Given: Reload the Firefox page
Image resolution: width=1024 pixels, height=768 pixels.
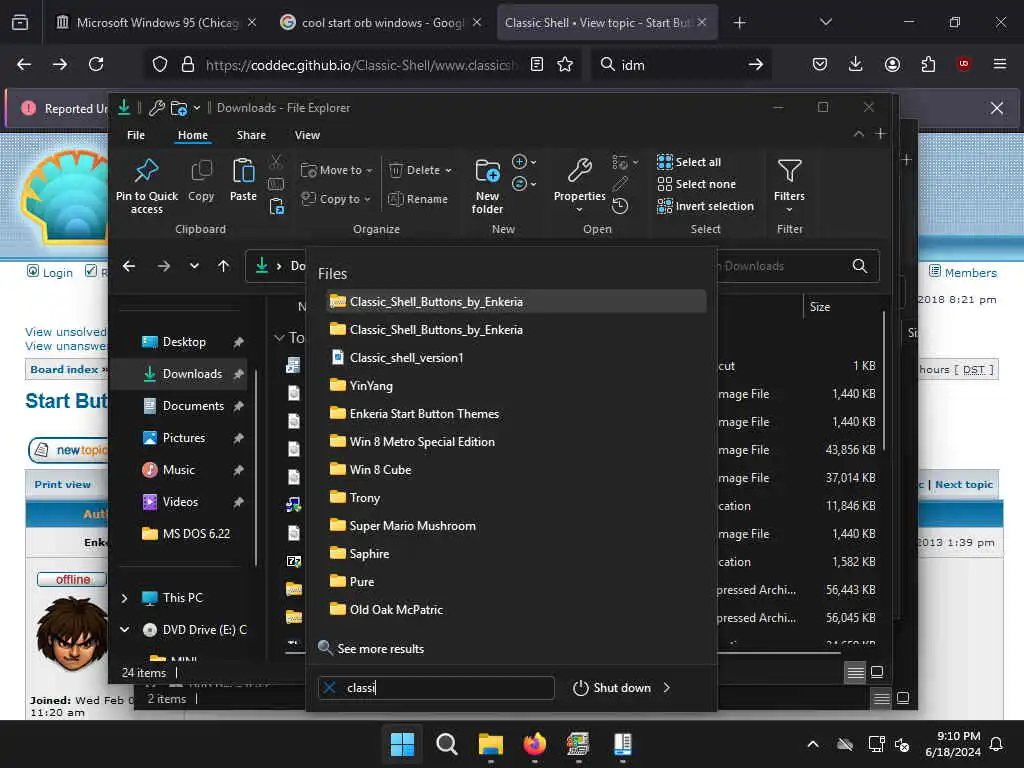Looking at the screenshot, I should click(x=96, y=64).
